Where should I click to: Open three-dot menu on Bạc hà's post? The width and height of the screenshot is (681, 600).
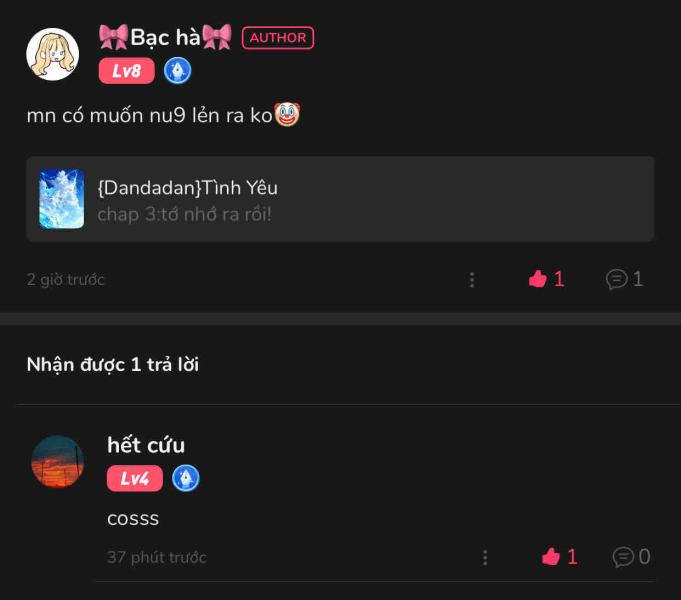click(x=472, y=280)
